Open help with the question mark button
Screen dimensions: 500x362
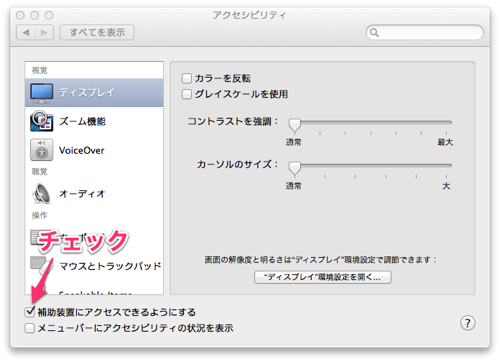(468, 323)
